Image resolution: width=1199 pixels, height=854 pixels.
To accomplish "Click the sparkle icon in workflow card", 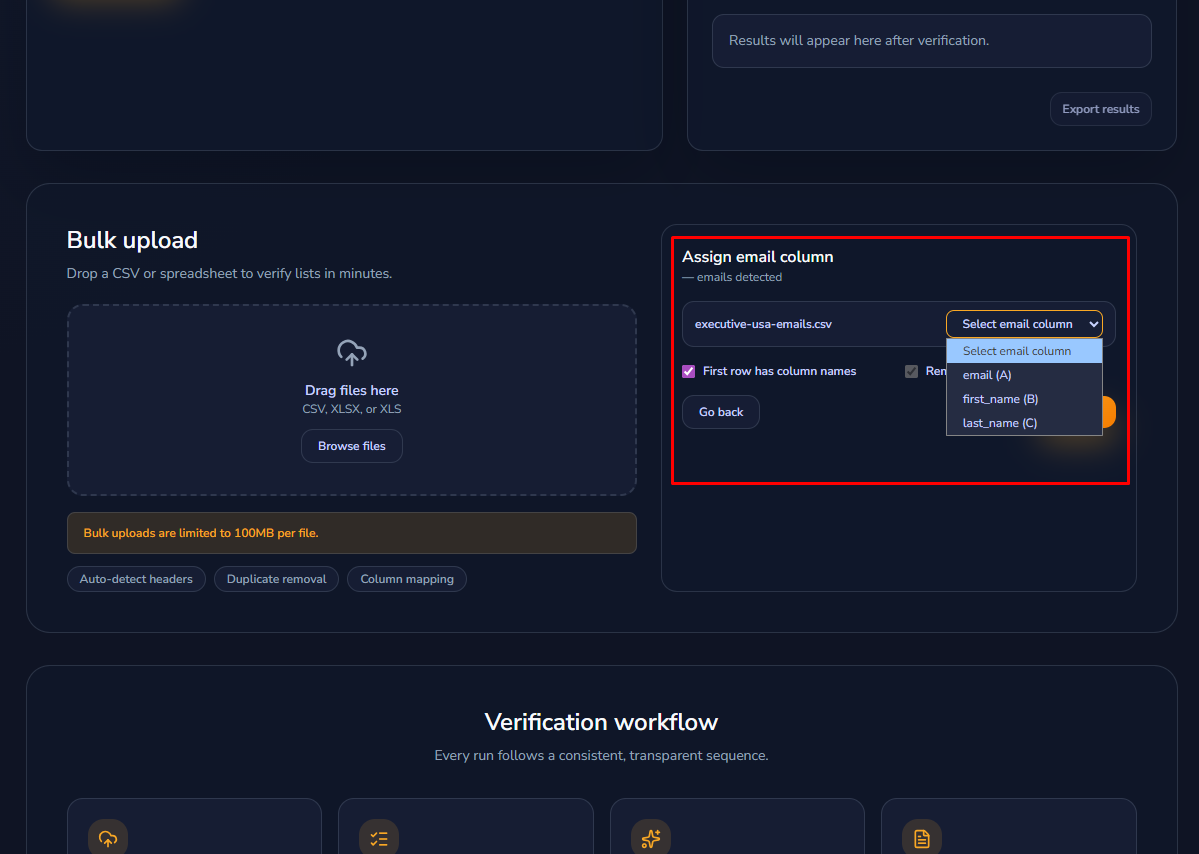I will click(651, 838).
